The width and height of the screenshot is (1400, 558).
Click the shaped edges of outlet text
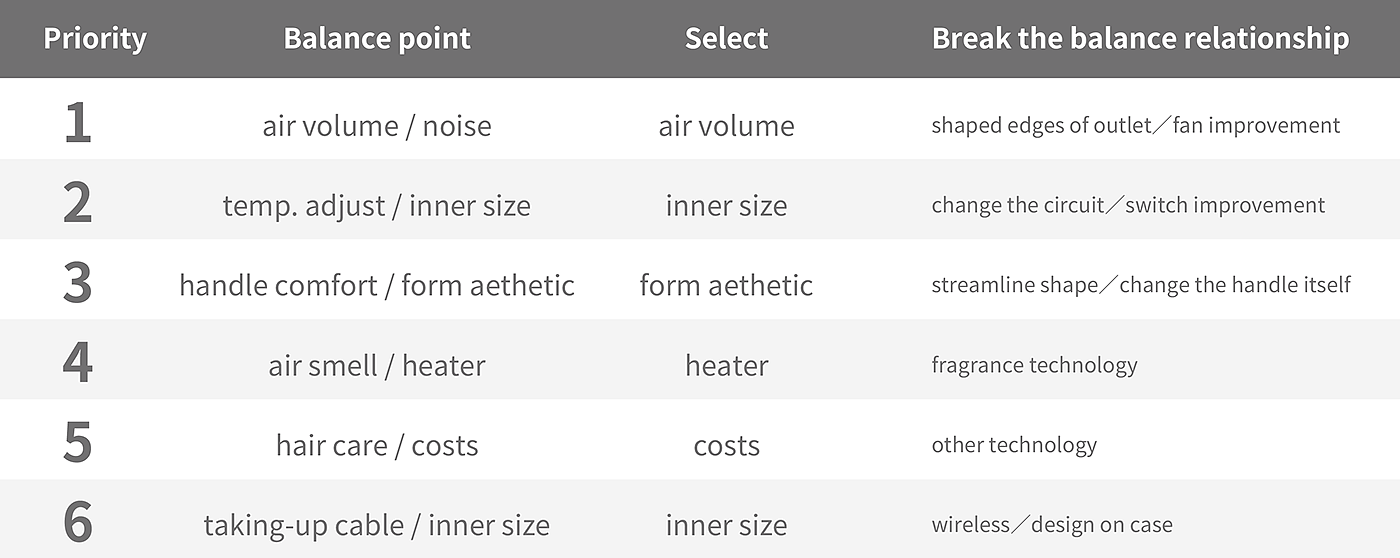pyautogui.click(x=1041, y=126)
